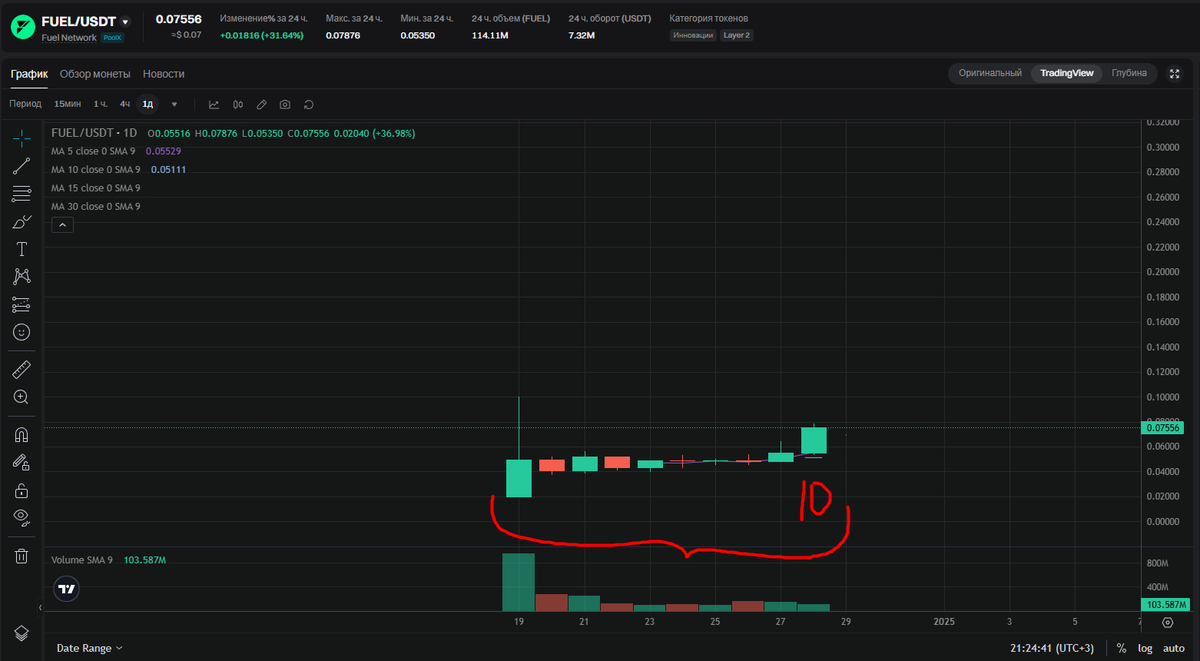Open the chart patterns tool
This screenshot has height=661, width=1200.
[x=21, y=276]
